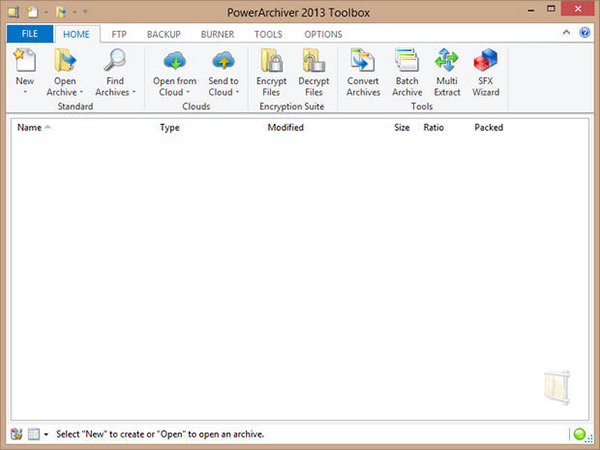Sort by the Name column header
Image resolution: width=600 pixels, height=450 pixels.
[x=29, y=127]
